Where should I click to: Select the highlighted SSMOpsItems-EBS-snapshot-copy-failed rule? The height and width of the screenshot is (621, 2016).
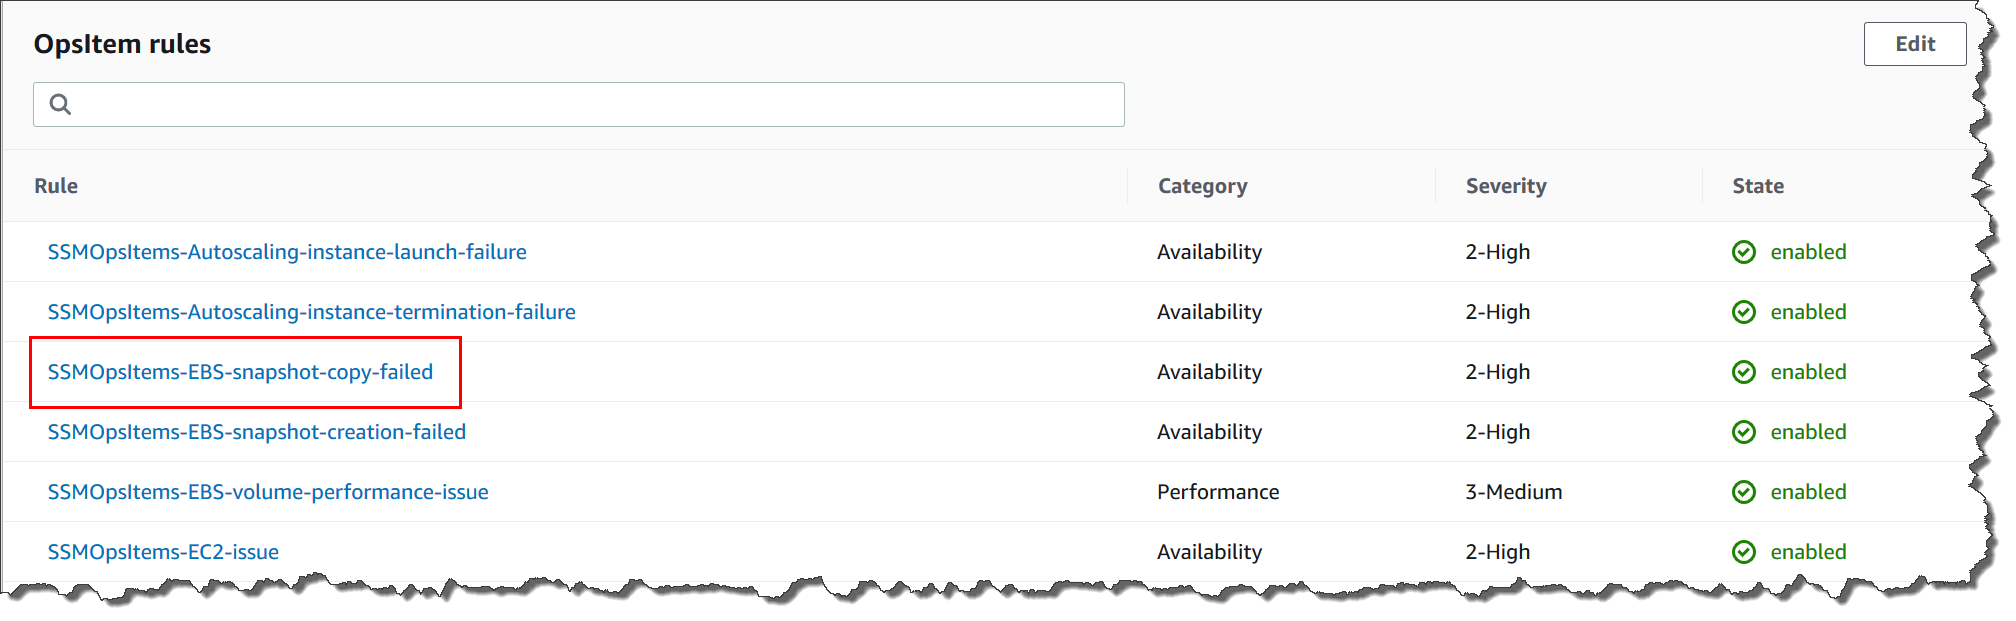click(241, 372)
